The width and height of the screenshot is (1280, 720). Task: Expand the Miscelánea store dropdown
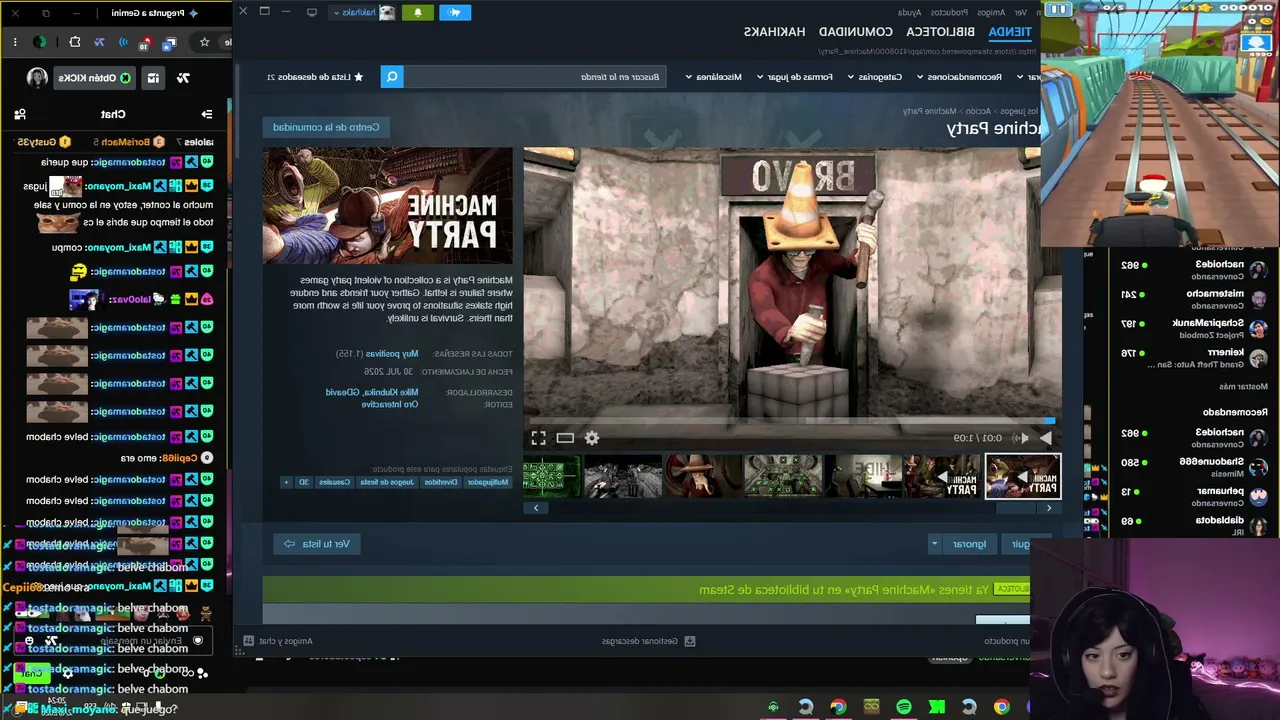(714, 77)
